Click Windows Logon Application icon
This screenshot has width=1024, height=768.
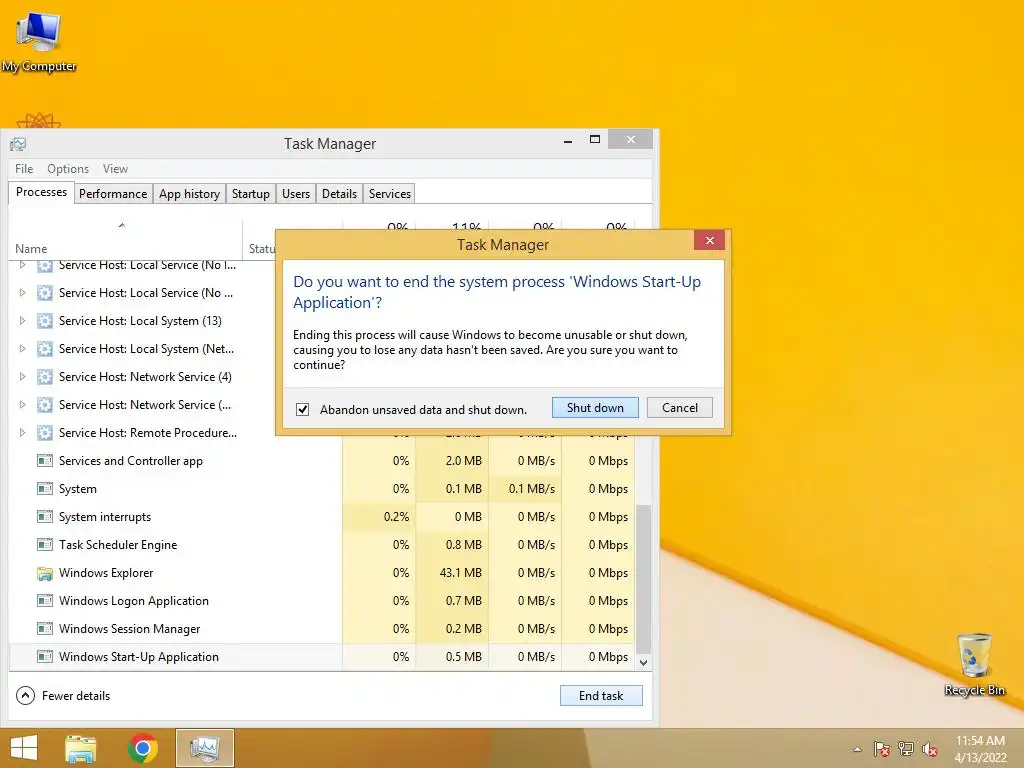[44, 601]
